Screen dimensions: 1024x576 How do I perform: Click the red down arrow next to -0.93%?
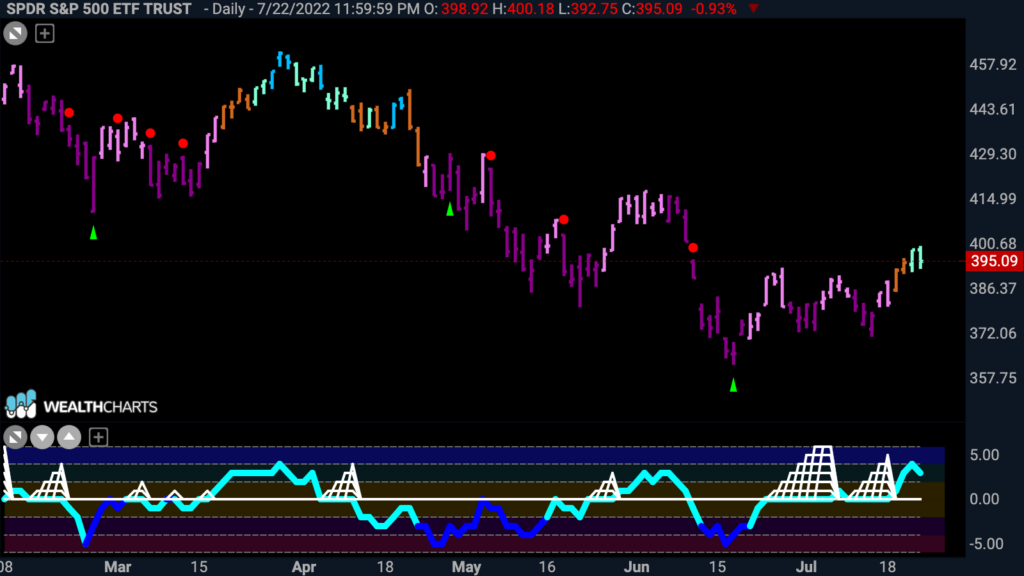(x=754, y=9)
